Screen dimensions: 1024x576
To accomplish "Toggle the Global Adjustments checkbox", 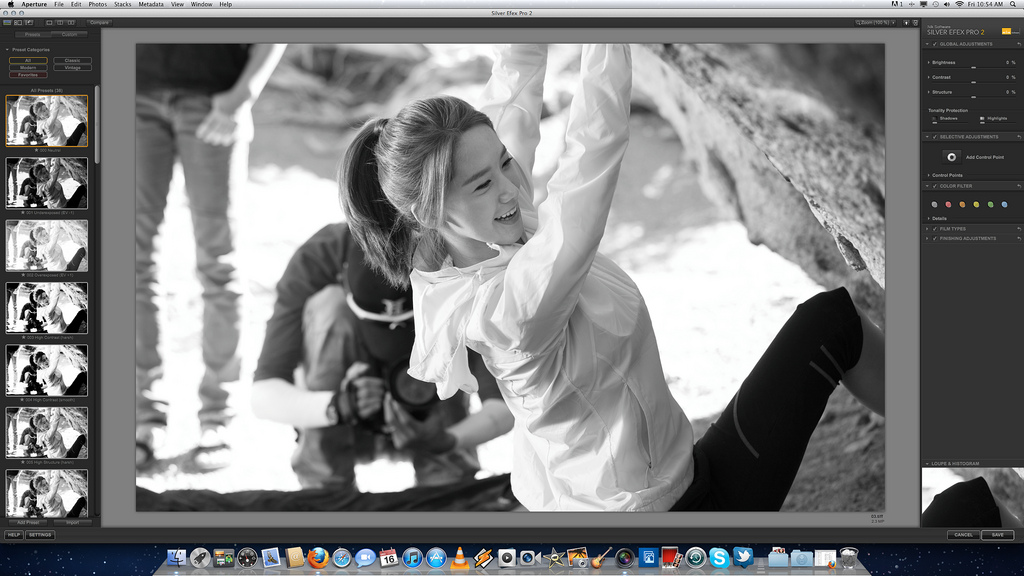I will (934, 44).
